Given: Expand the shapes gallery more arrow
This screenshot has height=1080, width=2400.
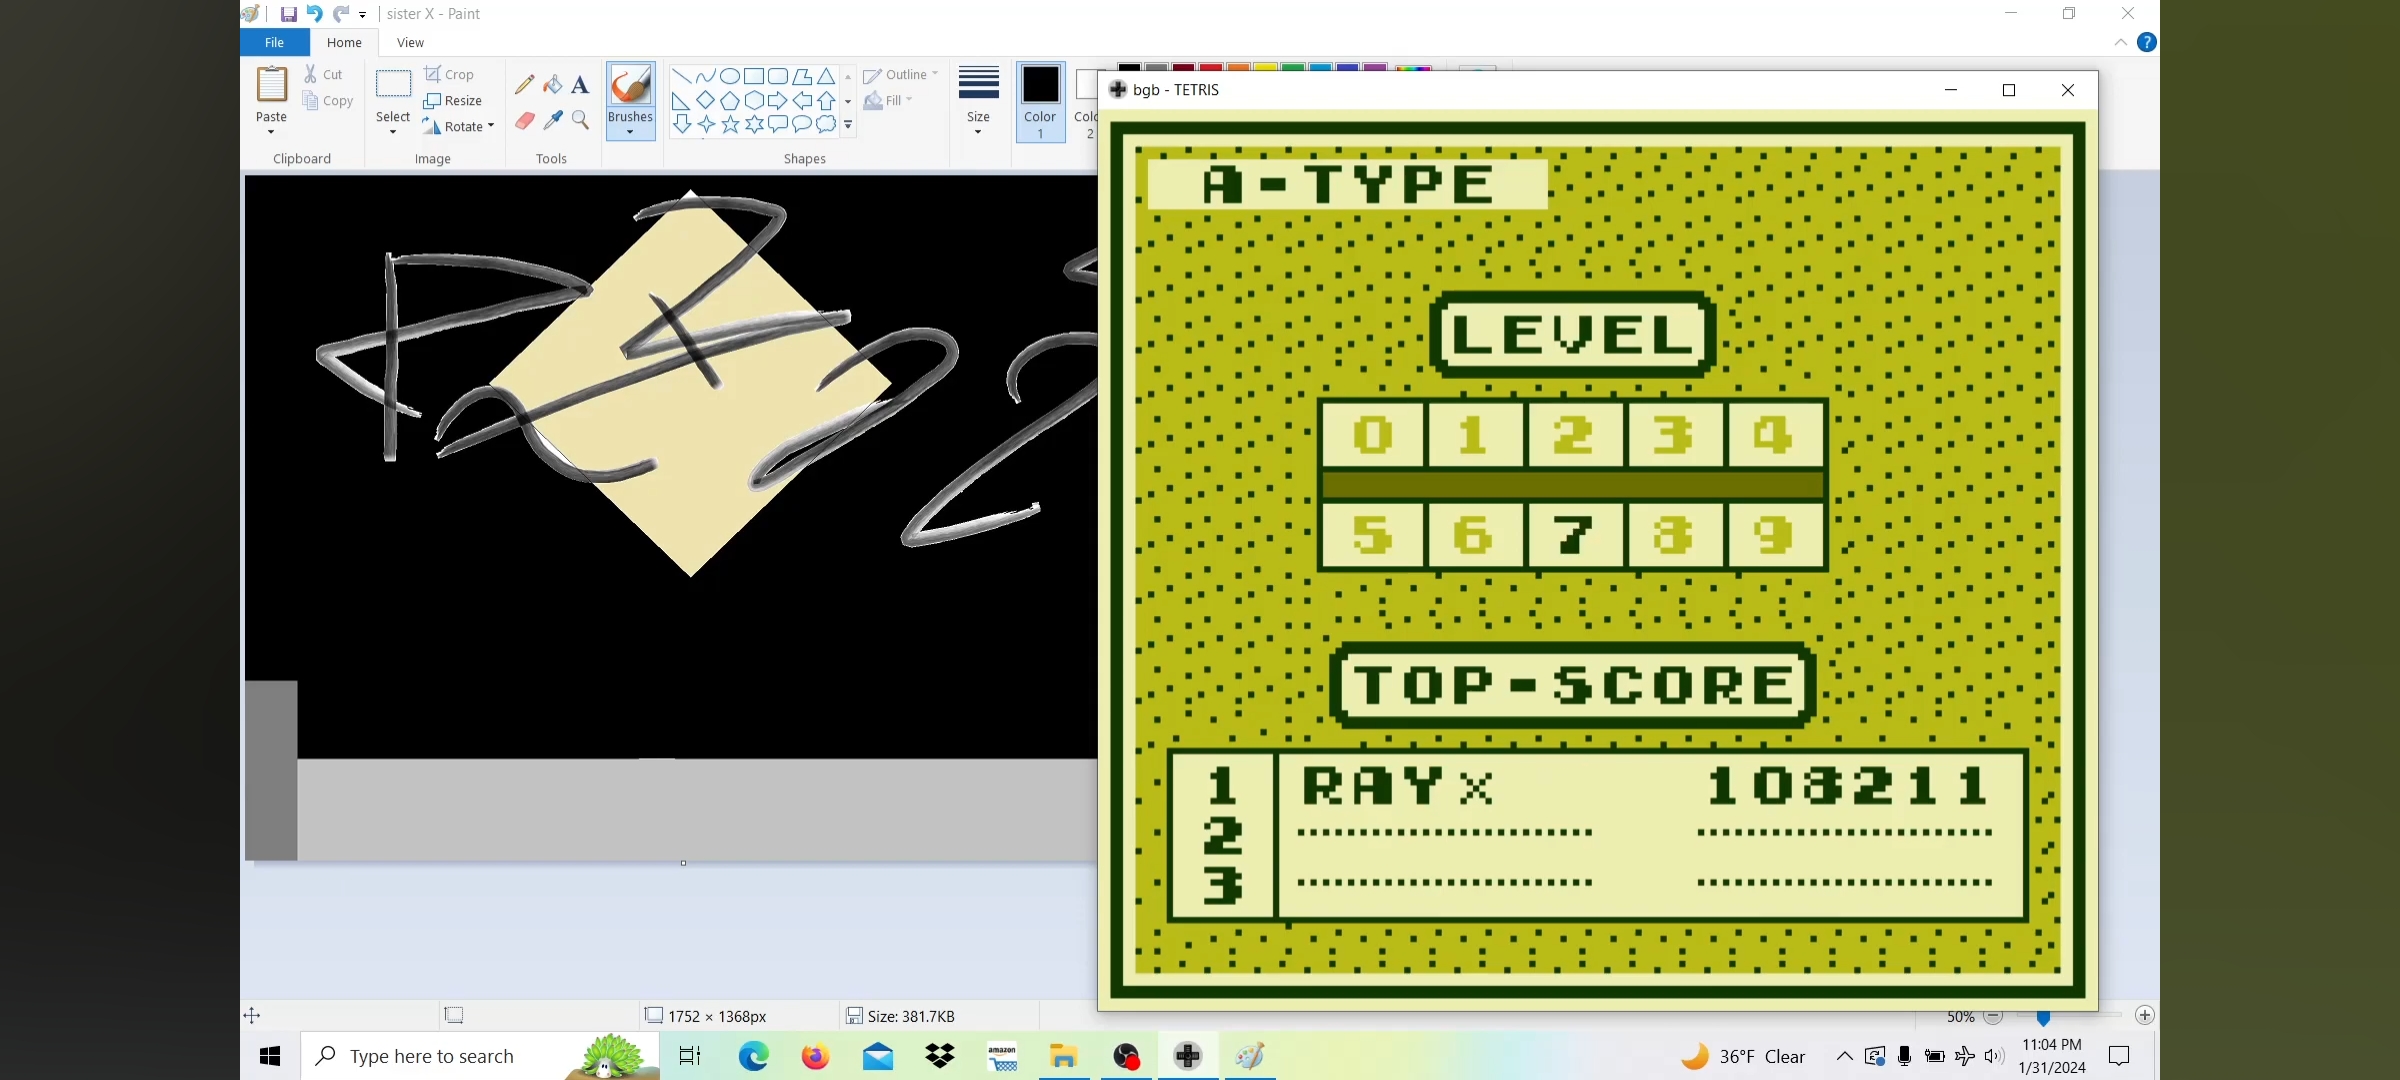Looking at the screenshot, I should point(848,125).
